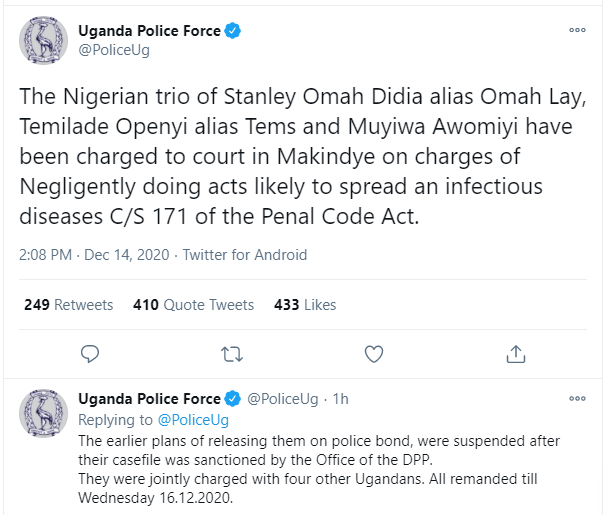View the 410 Quote Tweets list
Image resolution: width=603 pixels, height=515 pixels.
point(193,305)
